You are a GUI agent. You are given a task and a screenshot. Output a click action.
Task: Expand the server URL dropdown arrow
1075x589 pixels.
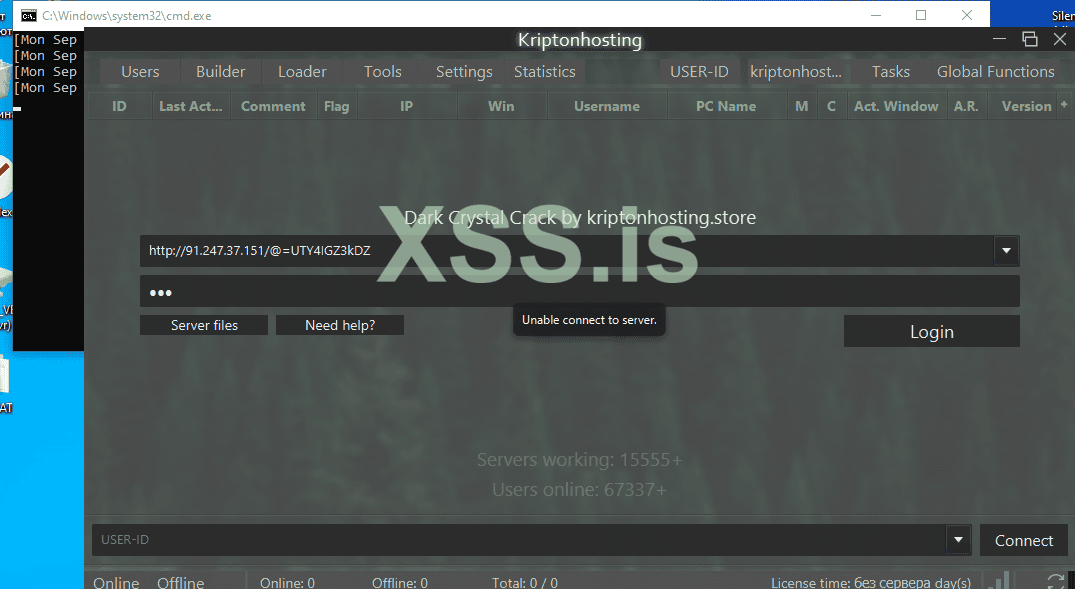coord(1006,251)
